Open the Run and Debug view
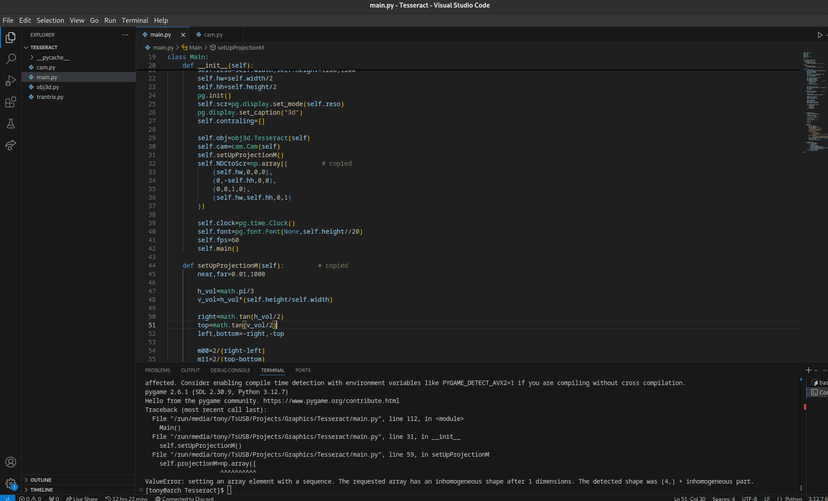 (x=11, y=81)
